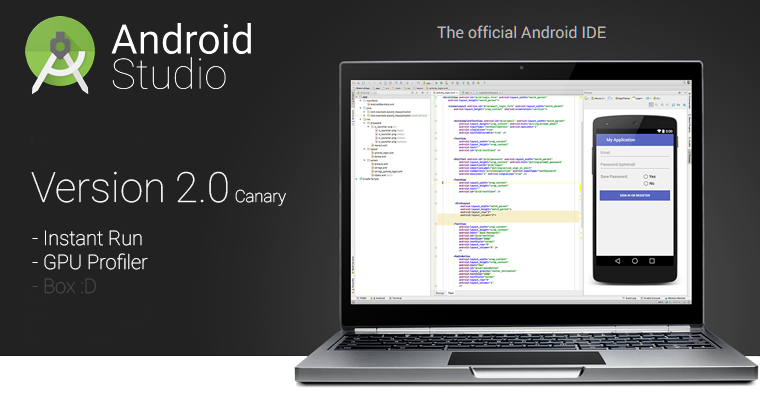Viewport: 760px width, 394px height.
Task: Switch to the Design tab under the editor
Action: tap(440, 293)
